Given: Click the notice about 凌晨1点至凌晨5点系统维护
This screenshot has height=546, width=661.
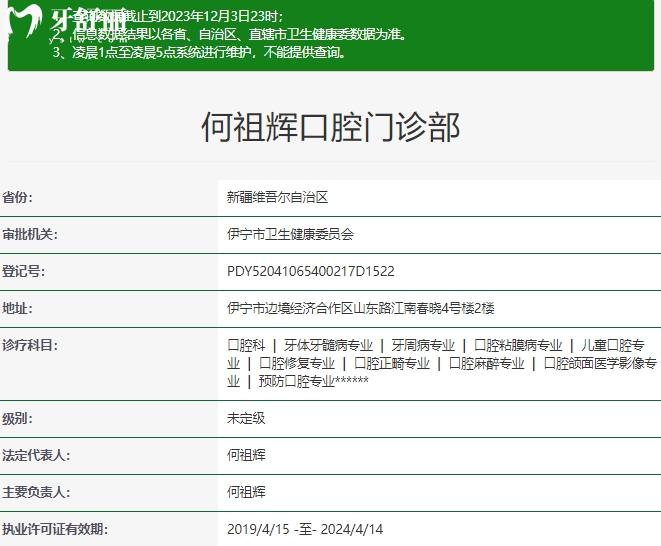Looking at the screenshot, I should click(x=199, y=52).
